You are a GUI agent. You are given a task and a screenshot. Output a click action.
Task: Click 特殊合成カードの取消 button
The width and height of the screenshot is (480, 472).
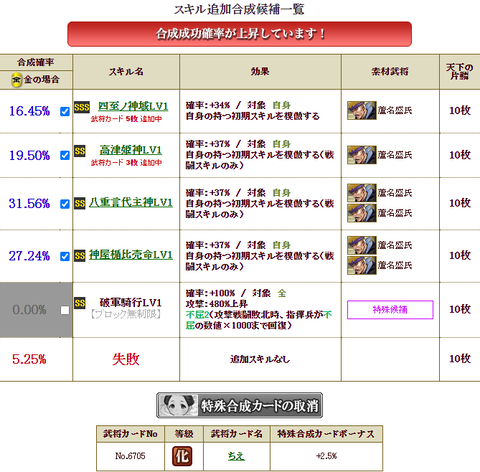click(239, 405)
